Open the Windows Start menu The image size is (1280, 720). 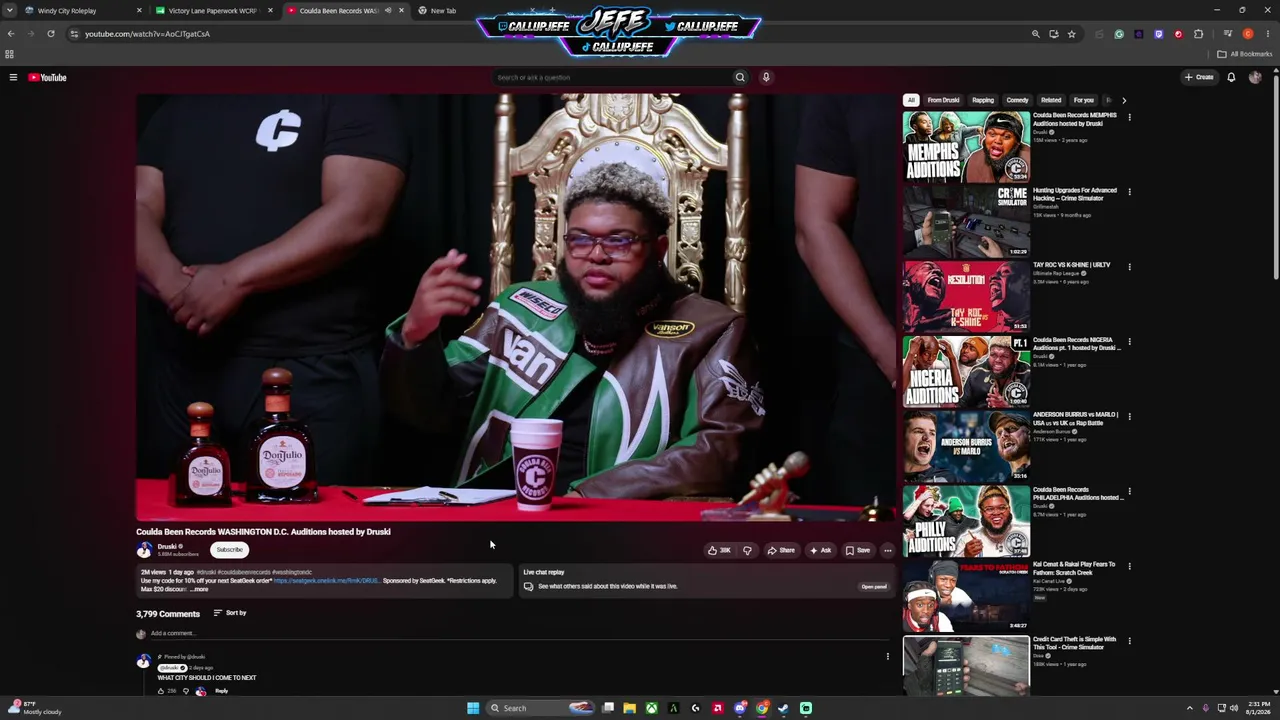pyautogui.click(x=473, y=708)
